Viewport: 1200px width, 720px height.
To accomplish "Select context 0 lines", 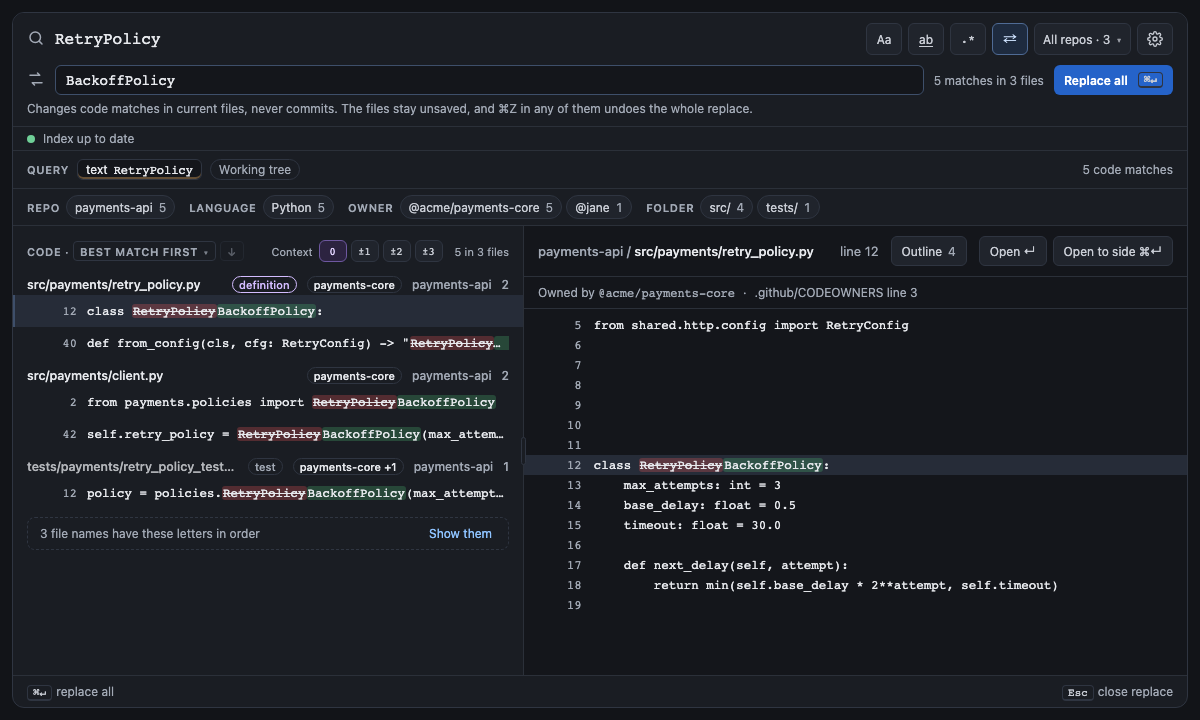I will click(x=332, y=252).
